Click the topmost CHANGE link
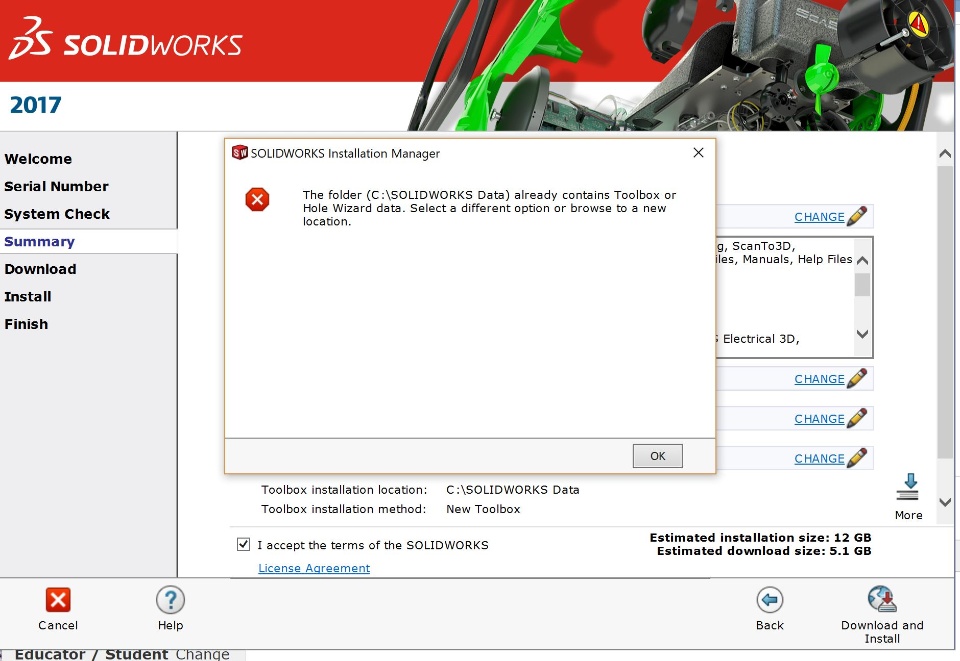960x661 pixels. 819,217
